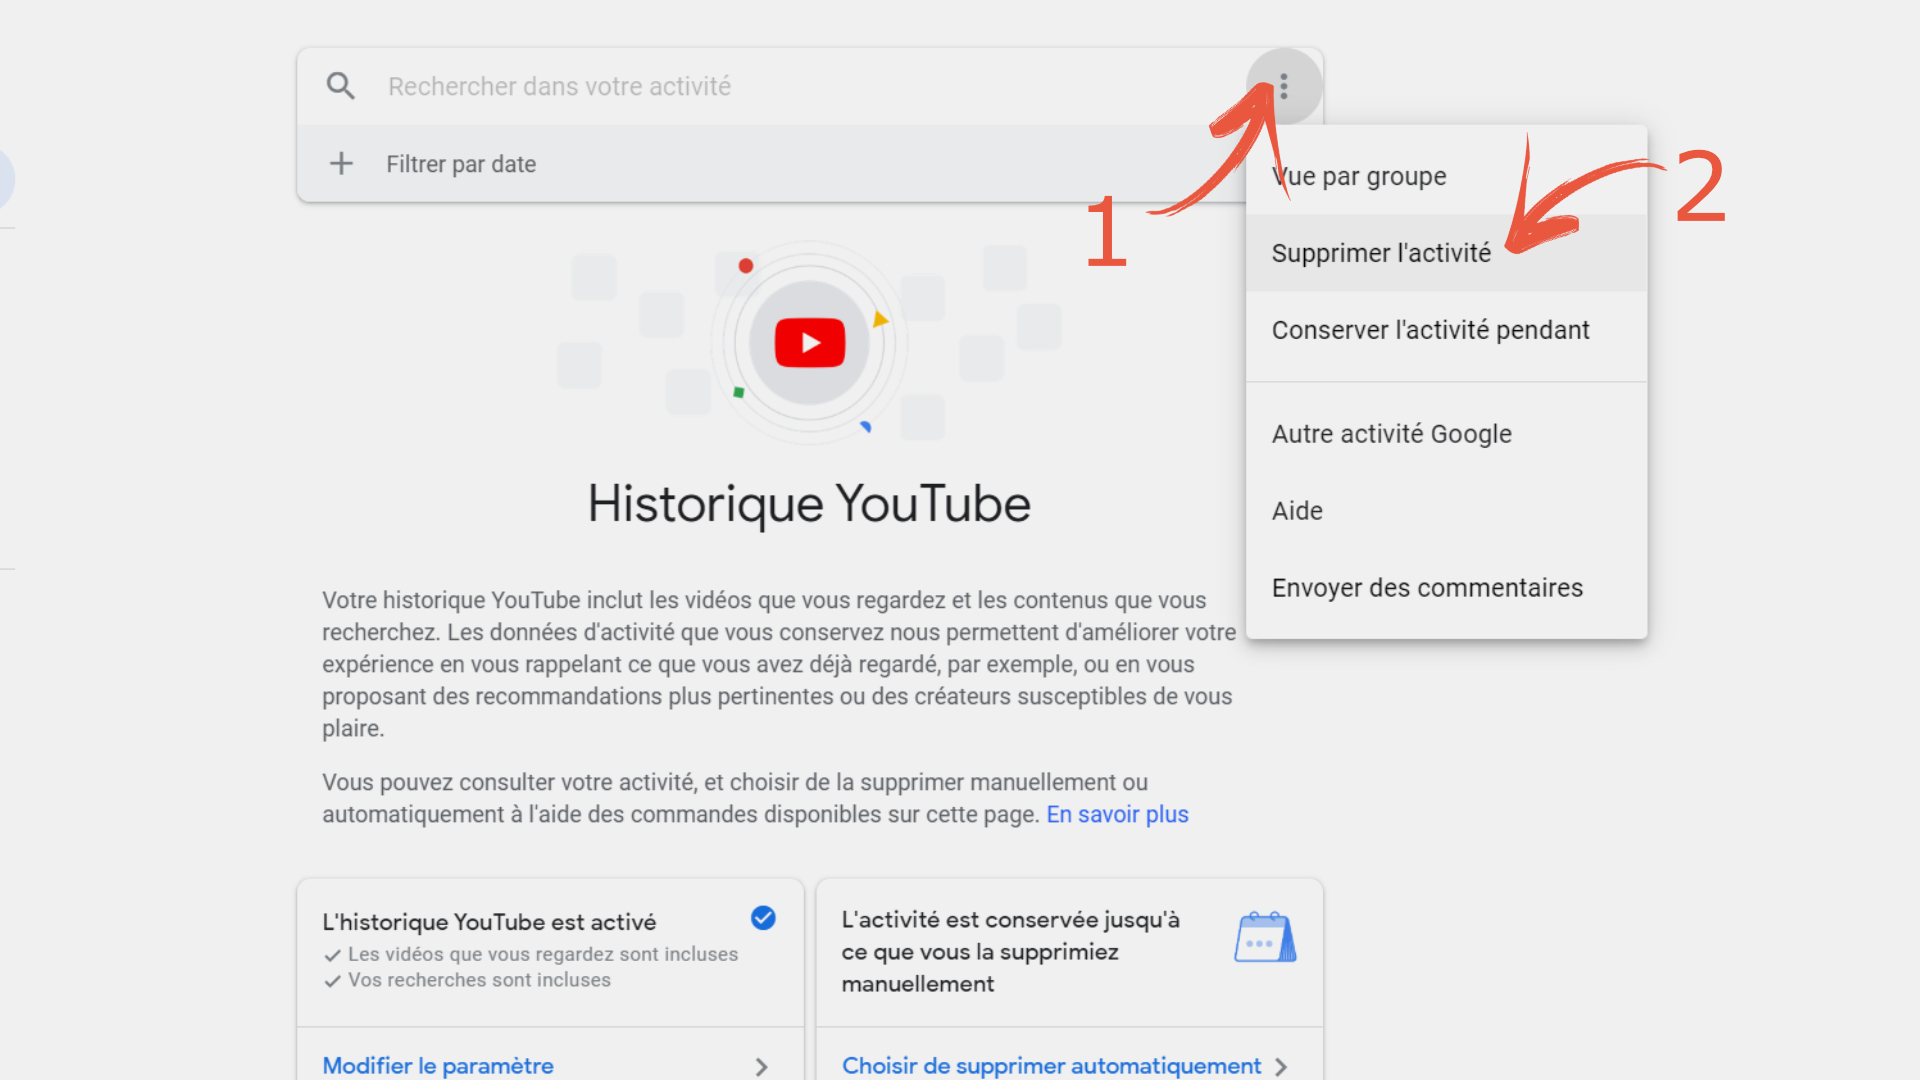Viewport: 1920px width, 1080px height.
Task: Click the red YouTube play logo
Action: (x=810, y=343)
